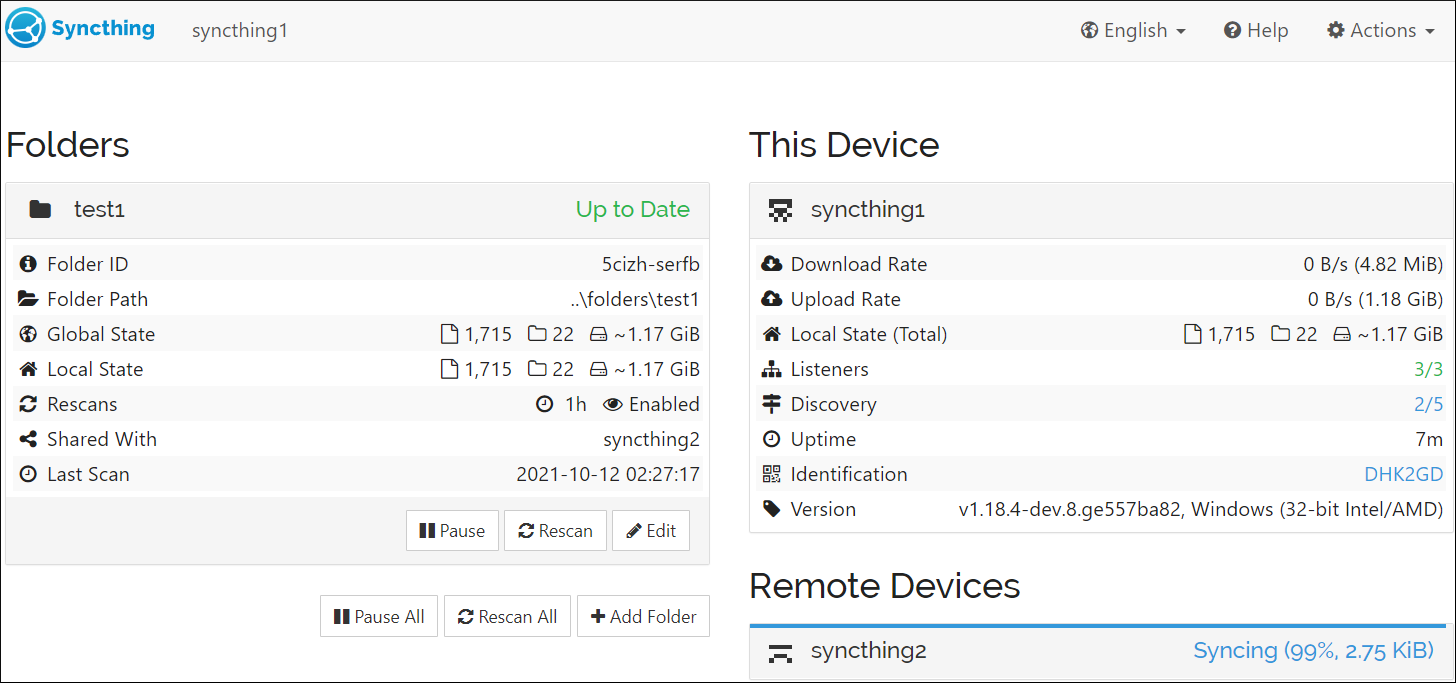The height and width of the screenshot is (683, 1456).
Task: Click the Rescan All button
Action: coord(507,616)
